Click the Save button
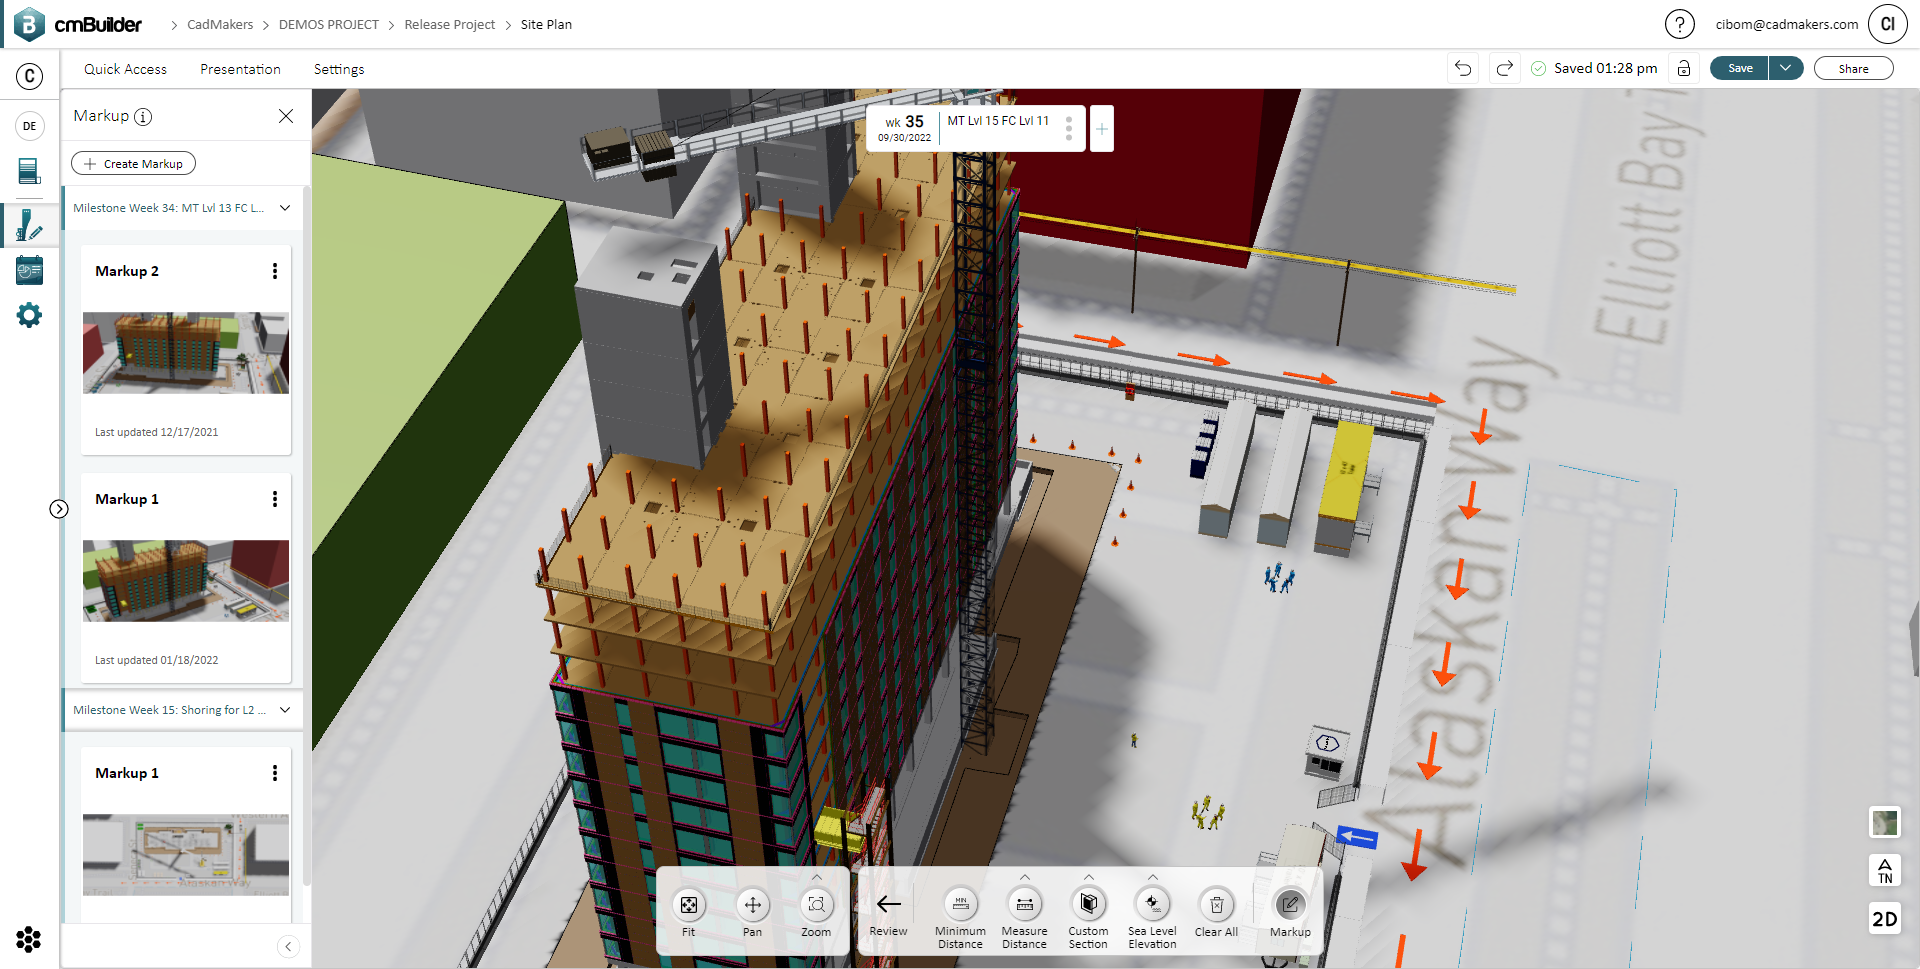The height and width of the screenshot is (969, 1920). click(1740, 68)
